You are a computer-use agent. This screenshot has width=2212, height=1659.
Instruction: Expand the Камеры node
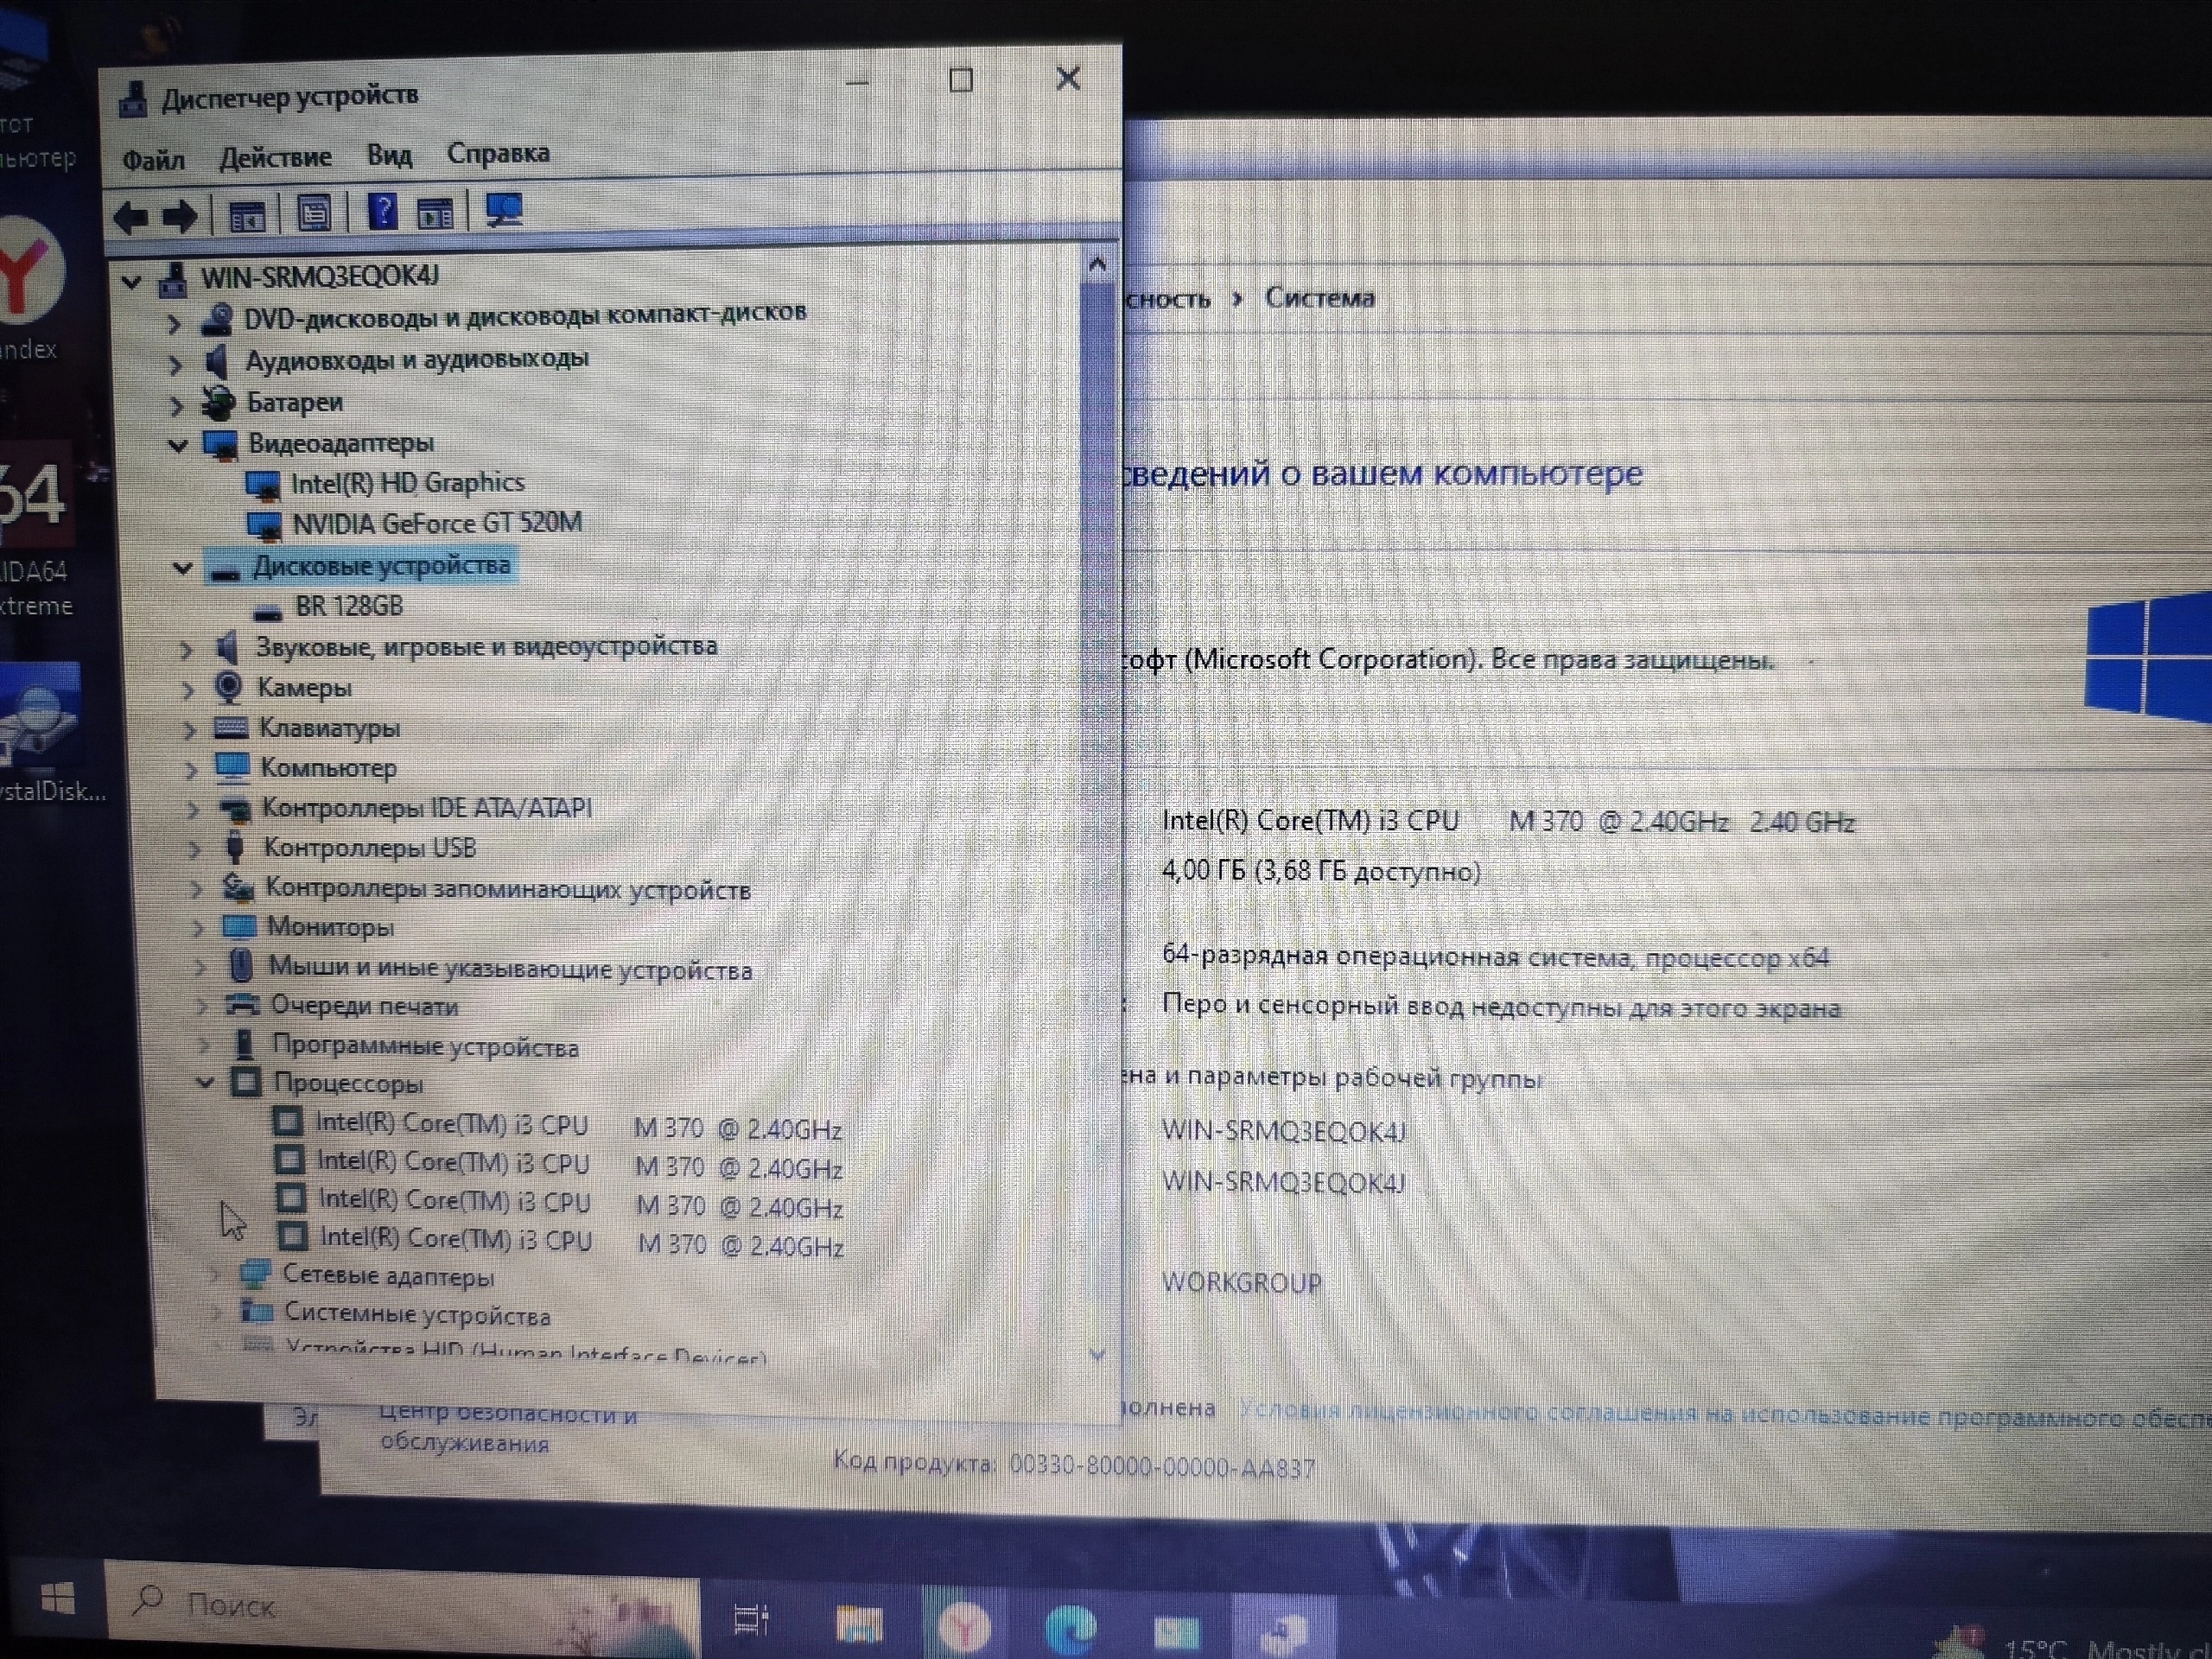[188, 690]
